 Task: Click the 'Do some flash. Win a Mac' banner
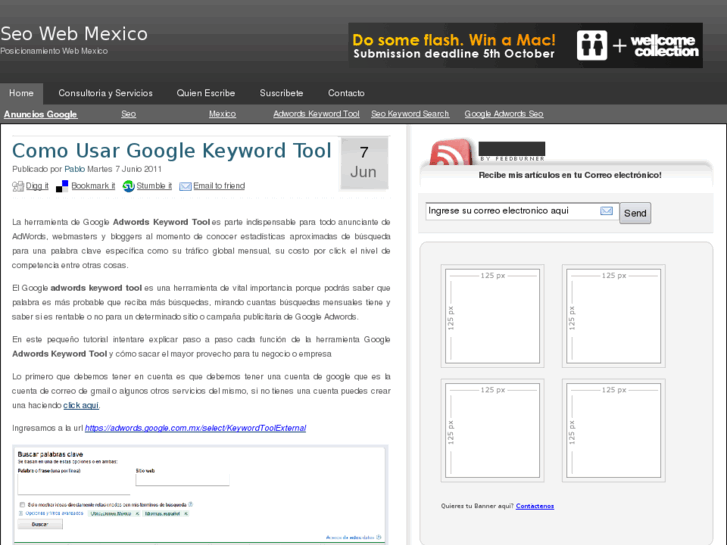[x=525, y=45]
